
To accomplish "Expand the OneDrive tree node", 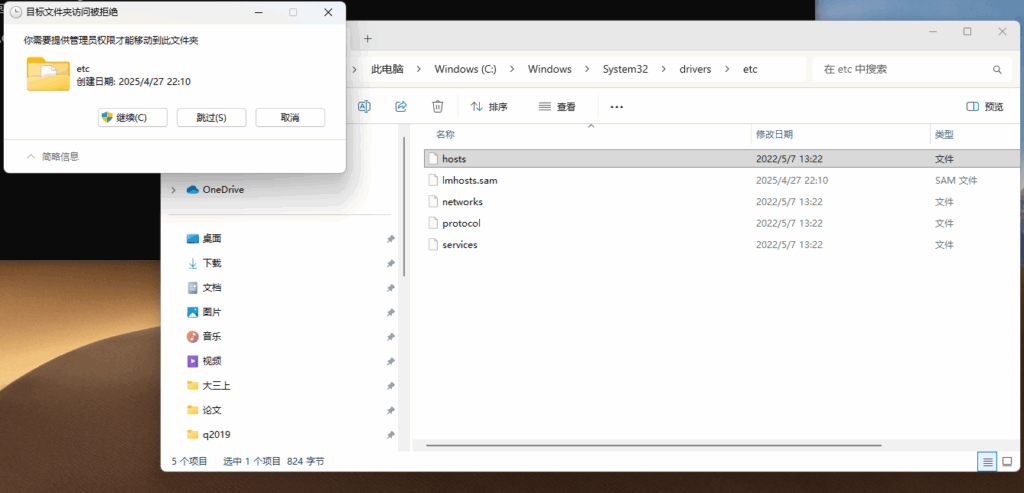I will [x=173, y=190].
